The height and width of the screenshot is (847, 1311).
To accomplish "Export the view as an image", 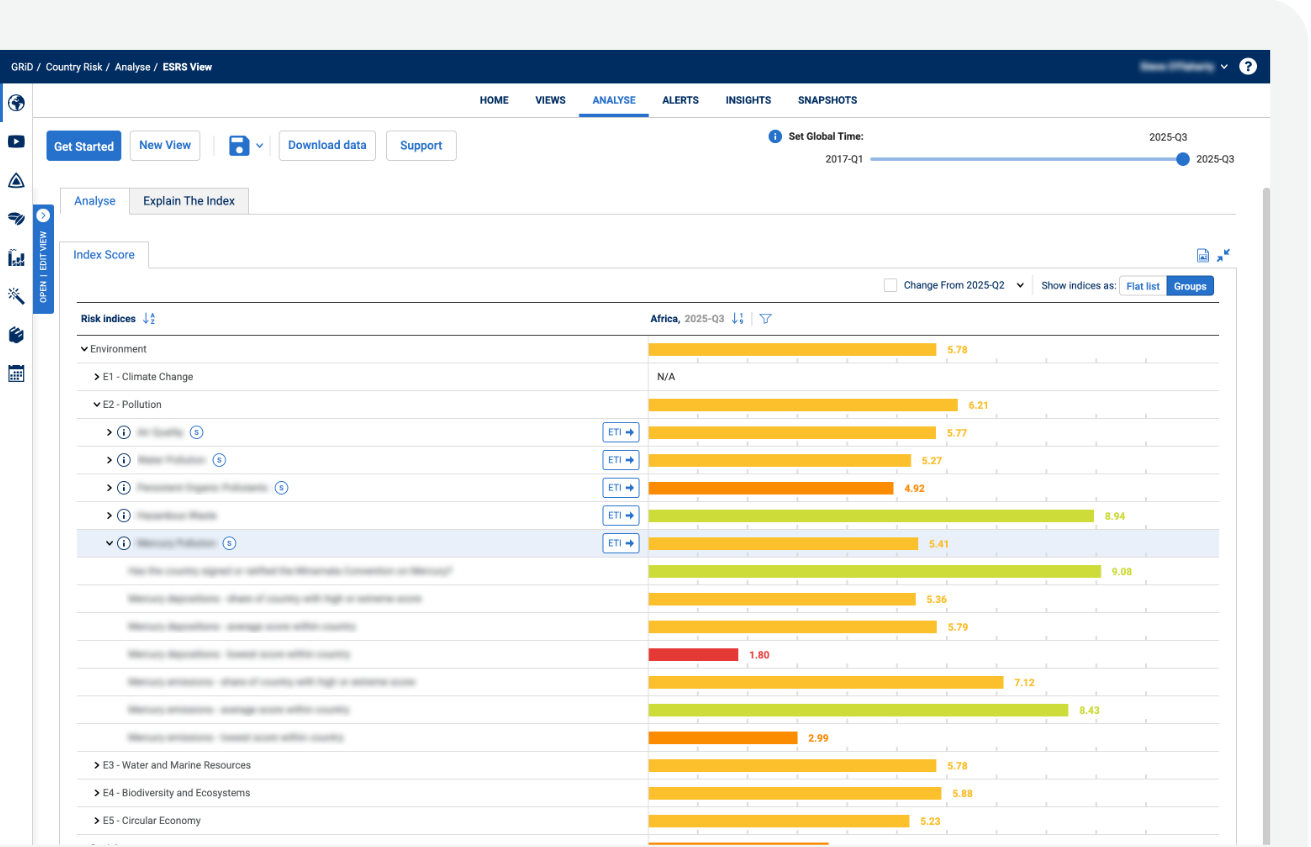I will pyautogui.click(x=1202, y=255).
